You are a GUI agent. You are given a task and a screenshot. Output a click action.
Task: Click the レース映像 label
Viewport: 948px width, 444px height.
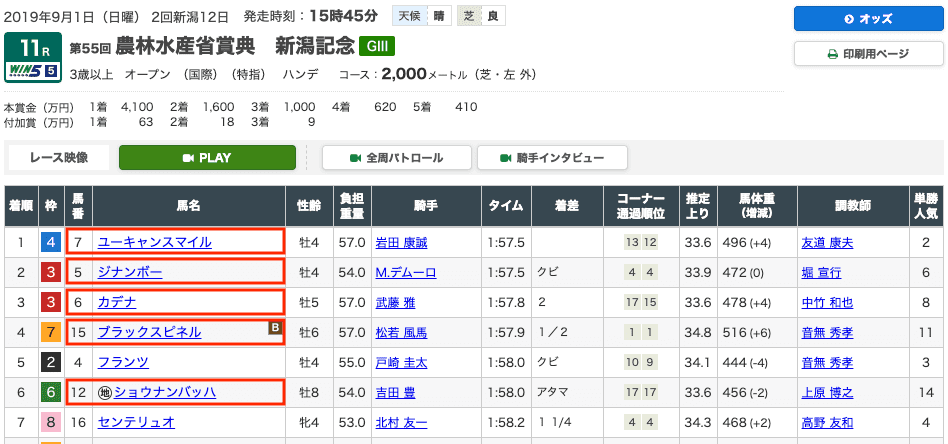[x=59, y=158]
